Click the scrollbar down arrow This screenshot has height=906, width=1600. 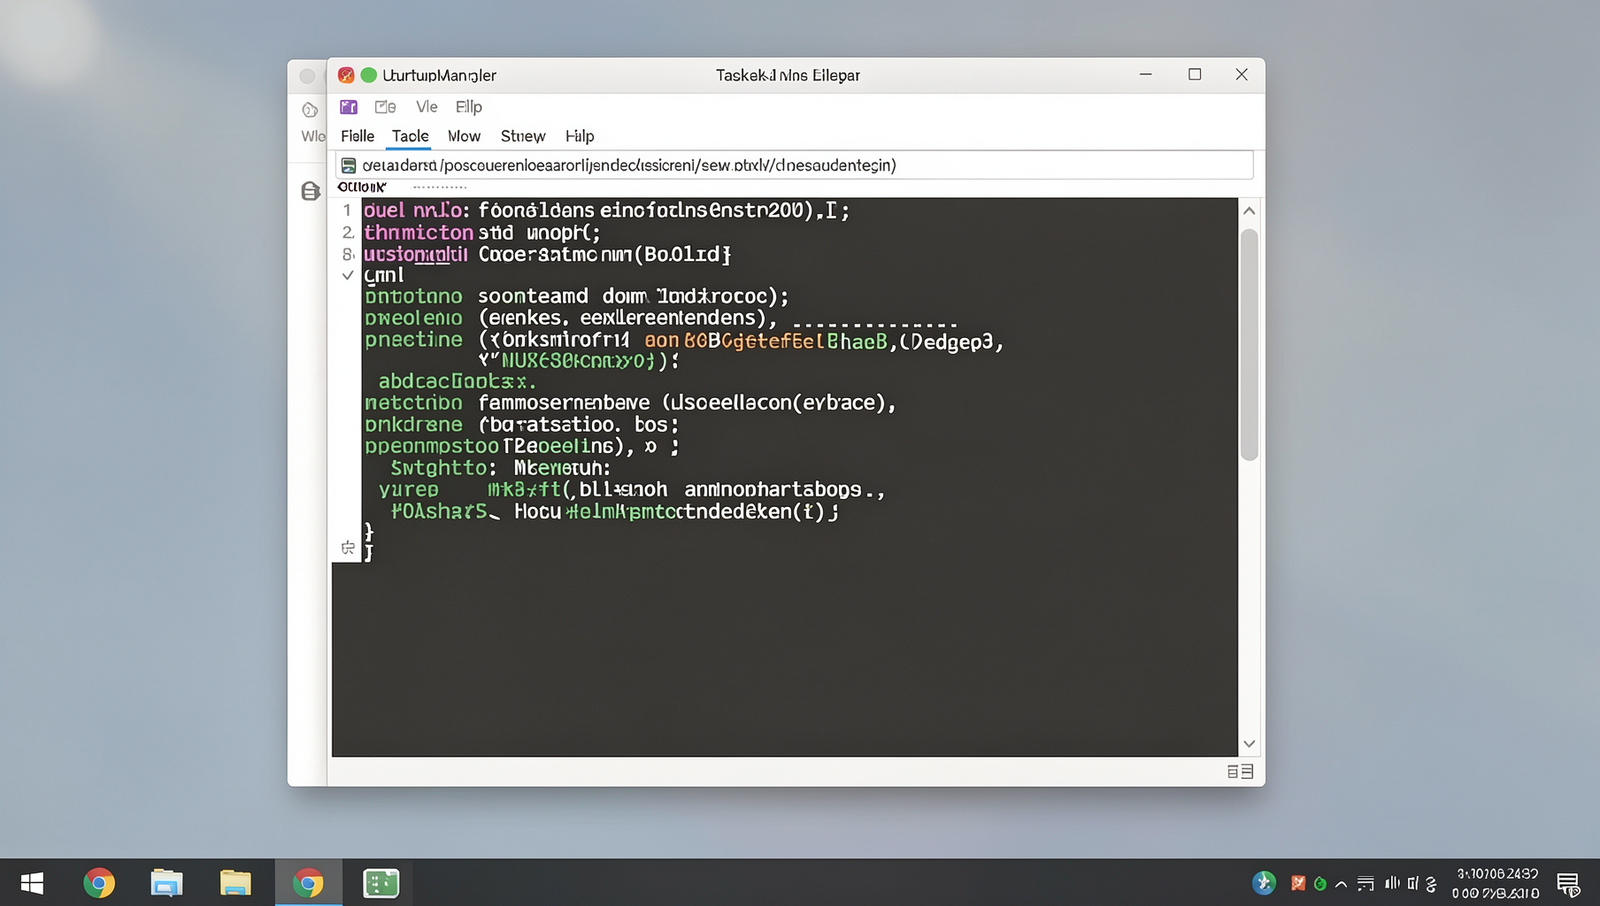pos(1249,744)
